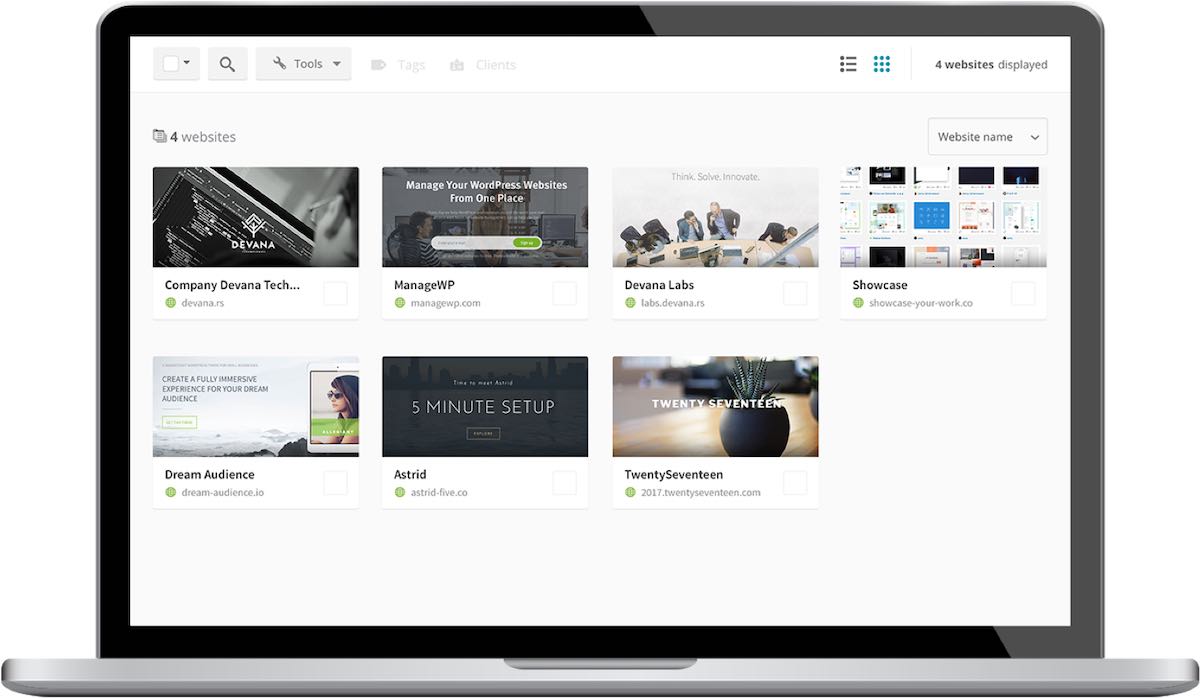Open the search magnifier icon
Screen dimensions: 1200x698
click(x=227, y=63)
